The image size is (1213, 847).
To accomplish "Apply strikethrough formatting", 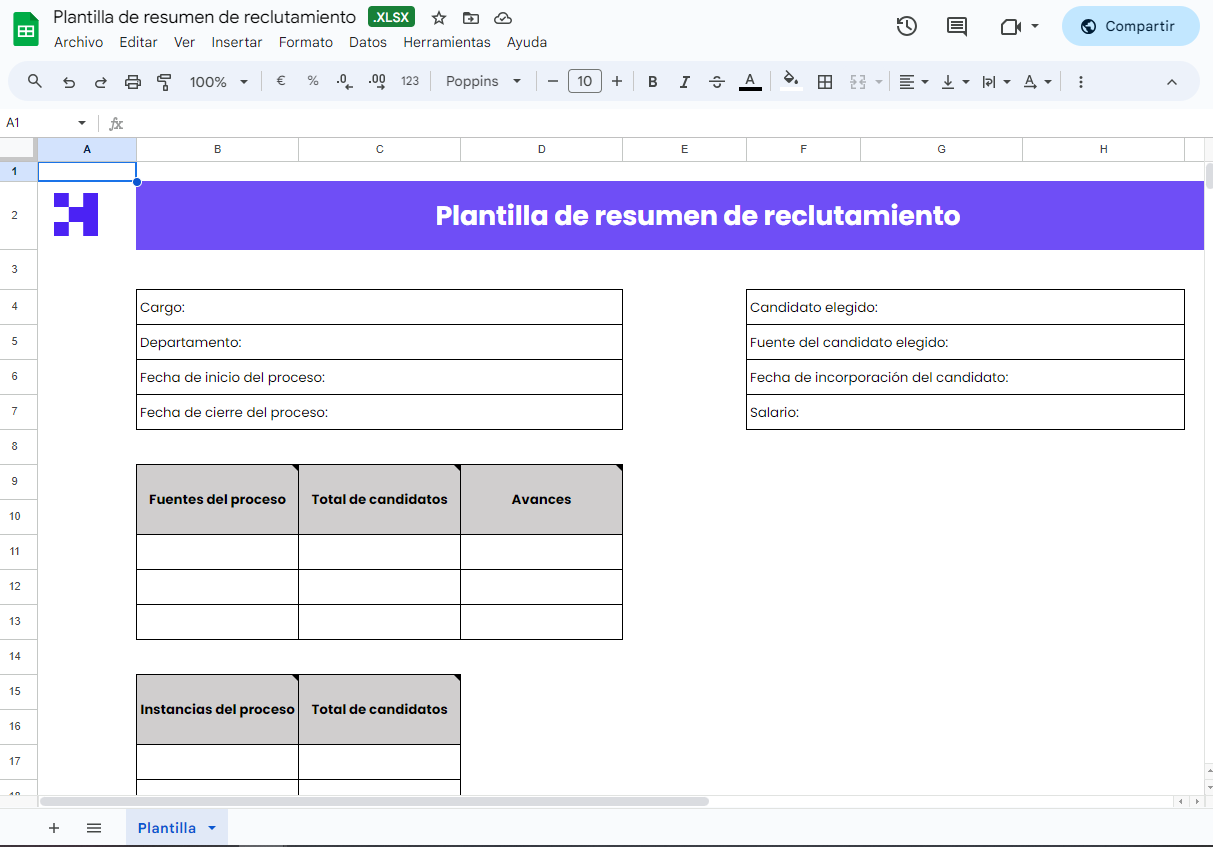I will [x=717, y=81].
